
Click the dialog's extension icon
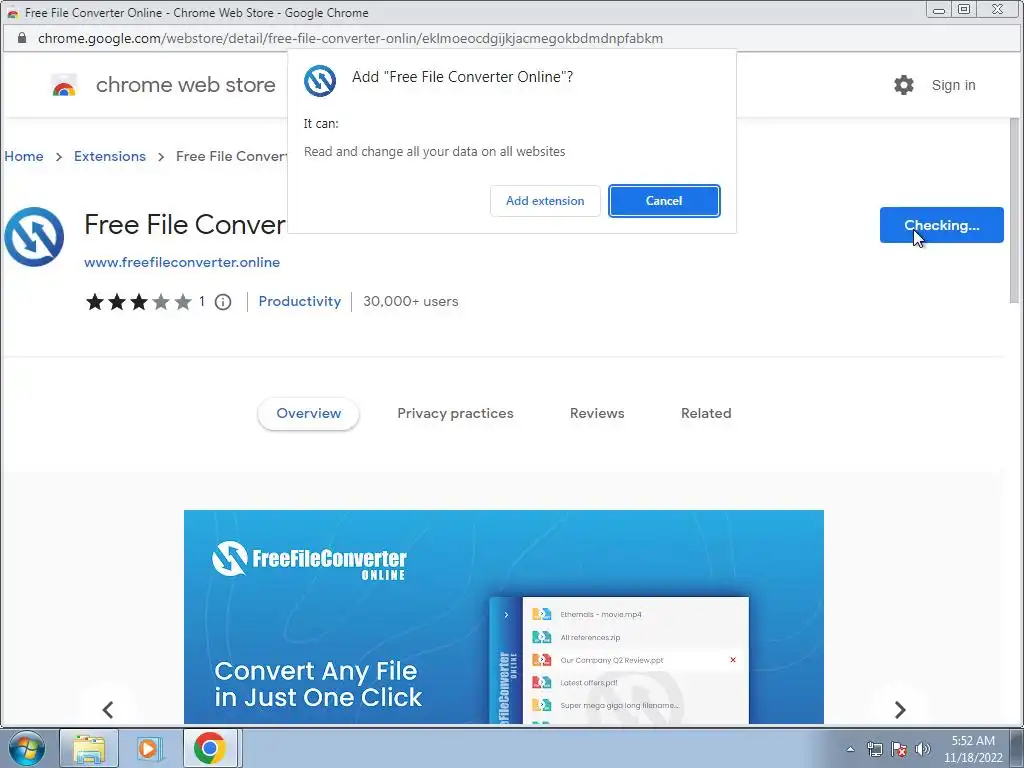(x=320, y=81)
